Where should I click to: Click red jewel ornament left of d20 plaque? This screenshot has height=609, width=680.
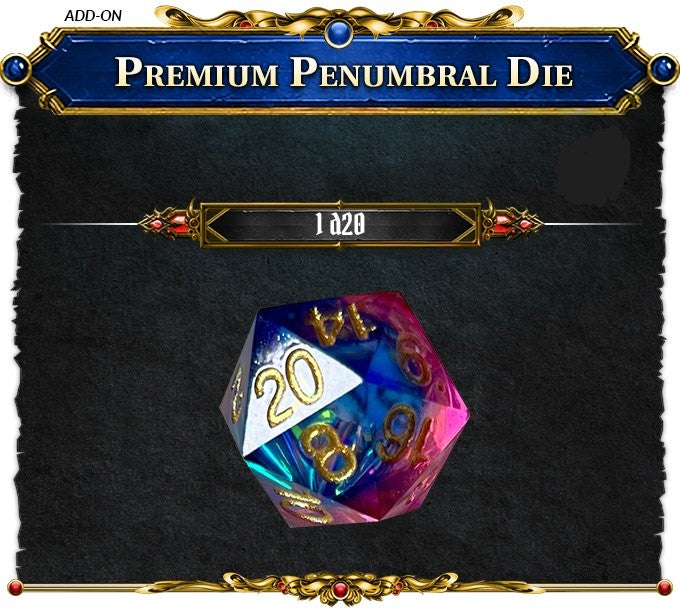(x=169, y=224)
